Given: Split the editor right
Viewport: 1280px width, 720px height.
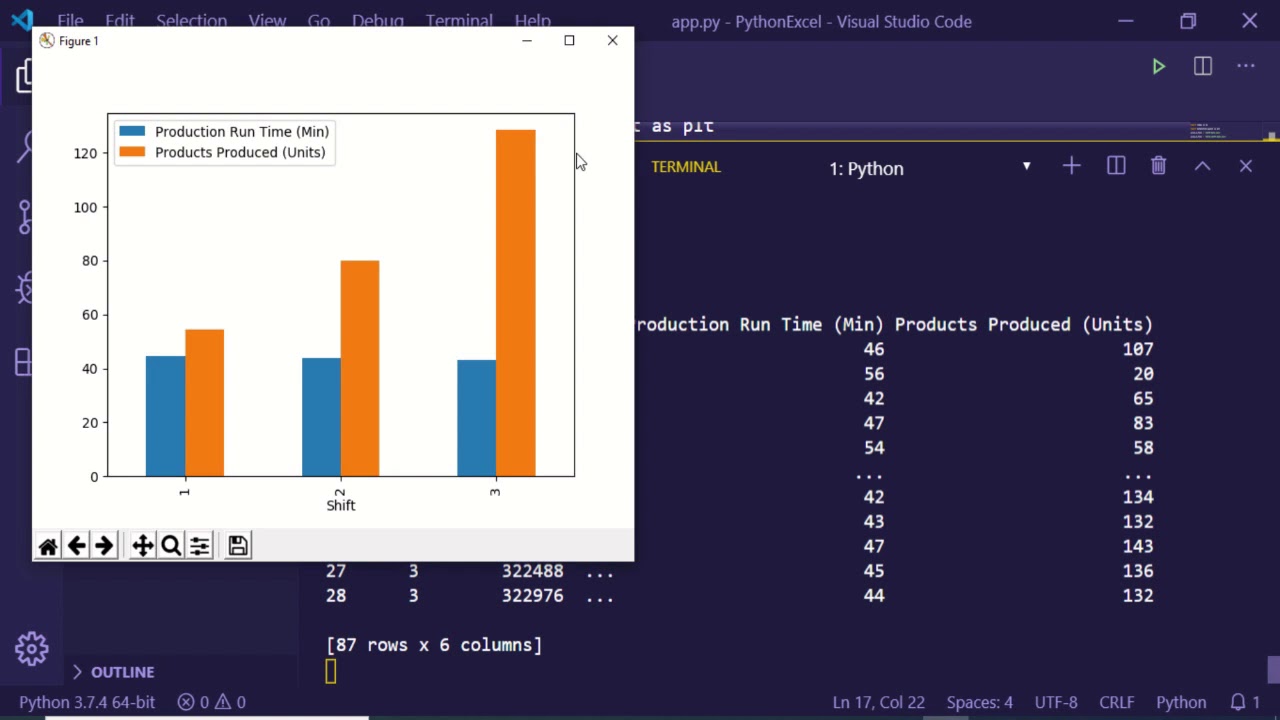Looking at the screenshot, I should point(1203,67).
